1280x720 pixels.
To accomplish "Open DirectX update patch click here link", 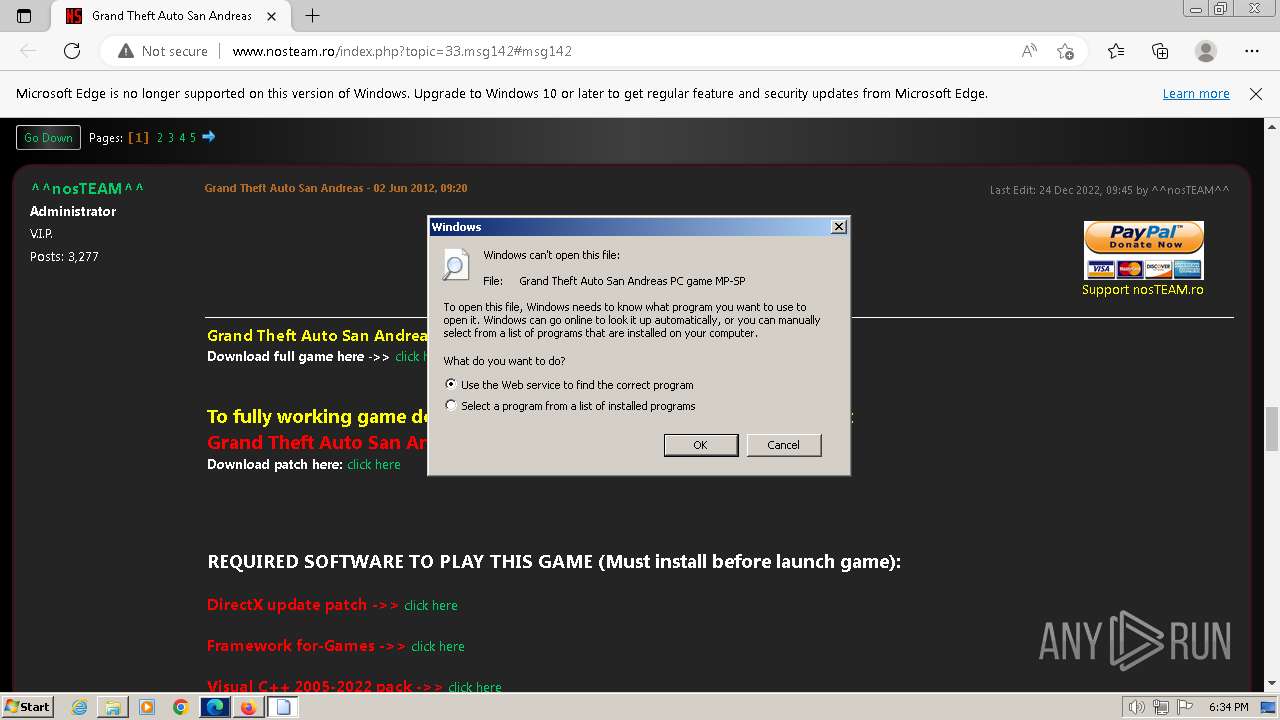I will [431, 605].
